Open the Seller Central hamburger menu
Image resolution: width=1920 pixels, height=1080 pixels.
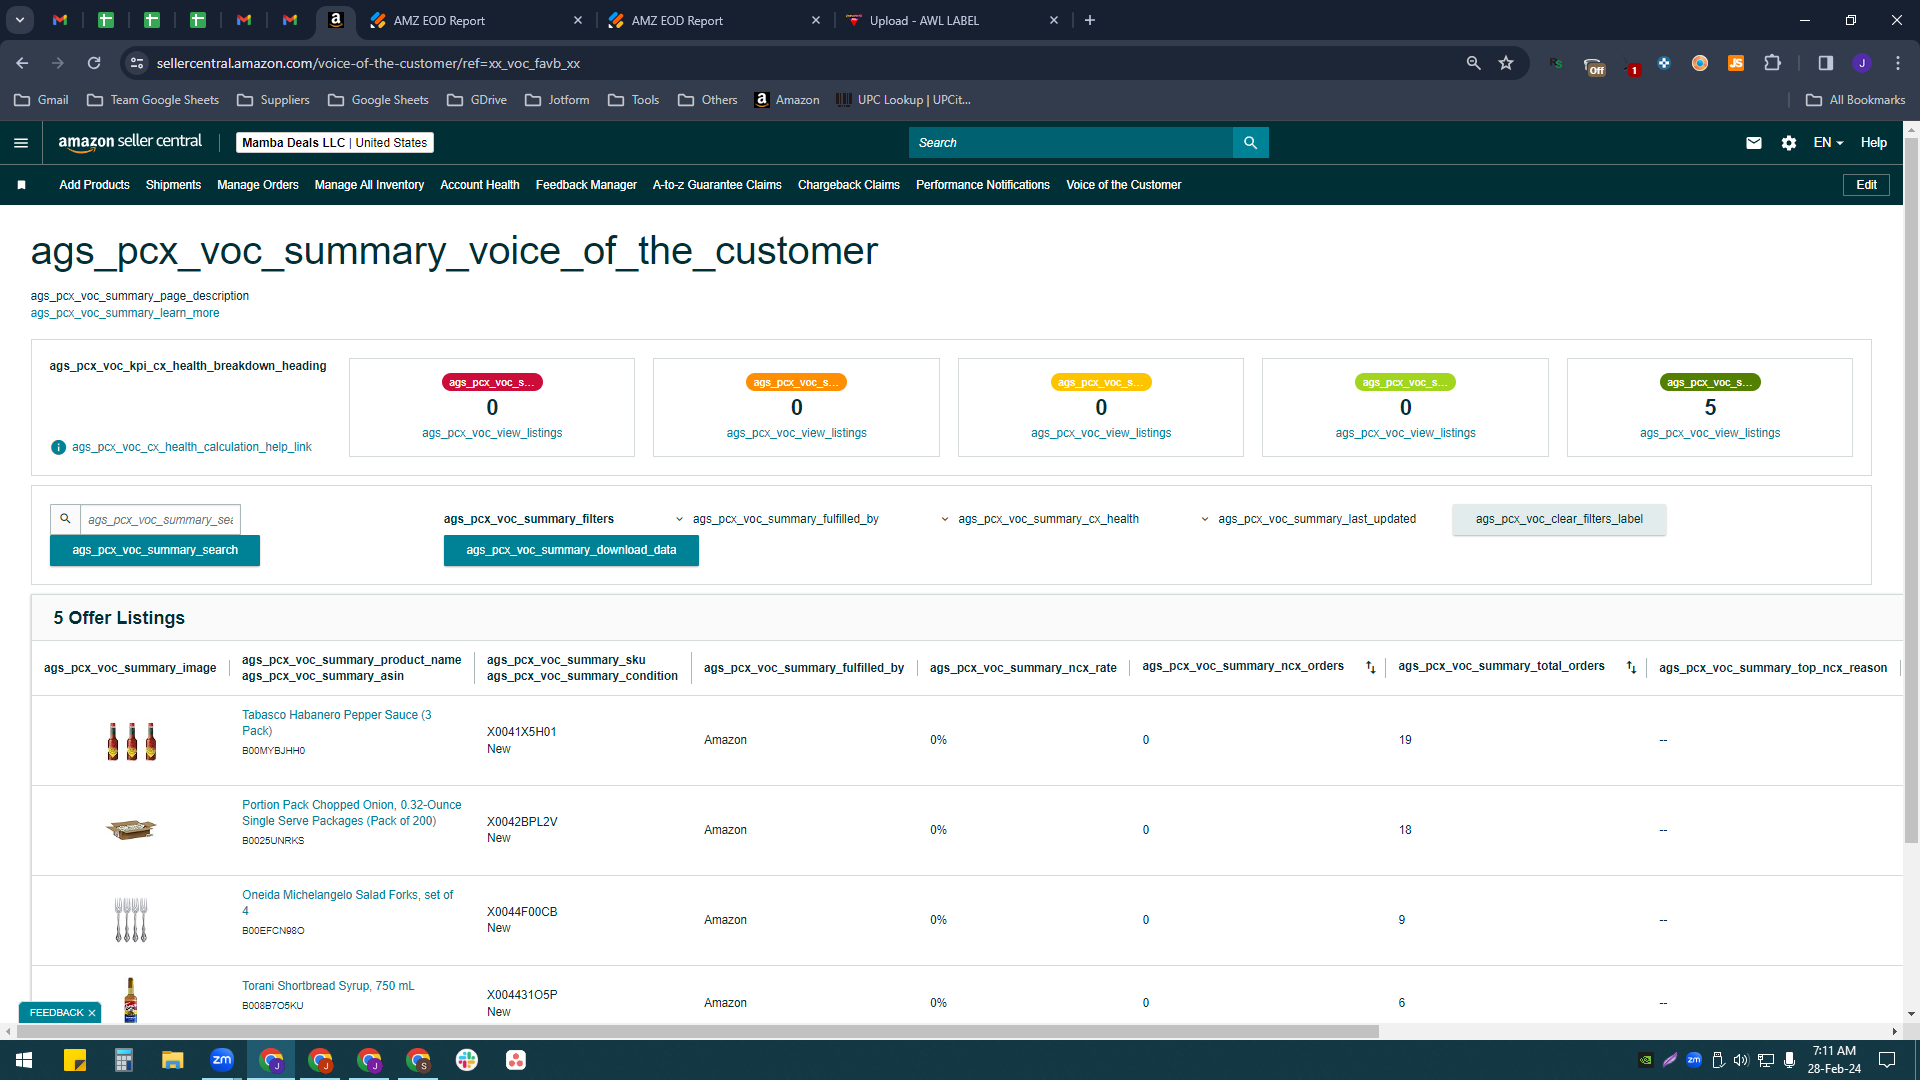tap(21, 143)
